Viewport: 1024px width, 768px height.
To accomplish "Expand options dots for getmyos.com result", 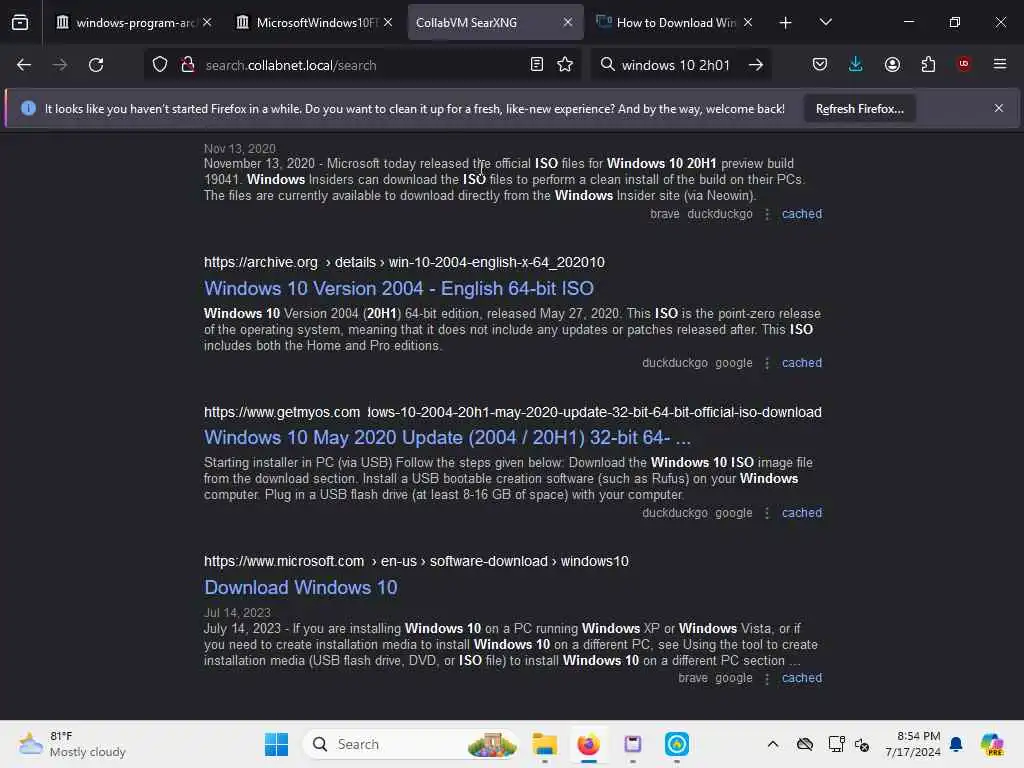I will (x=767, y=513).
